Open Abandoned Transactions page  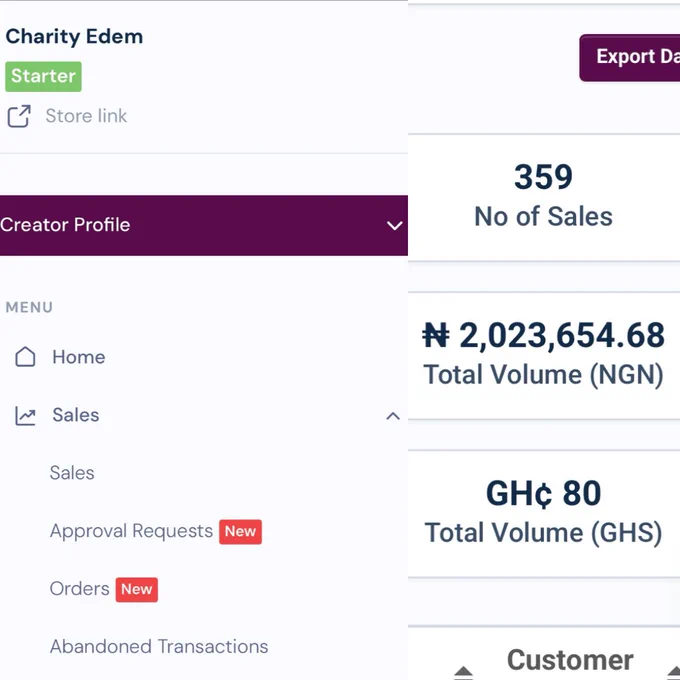[159, 646]
